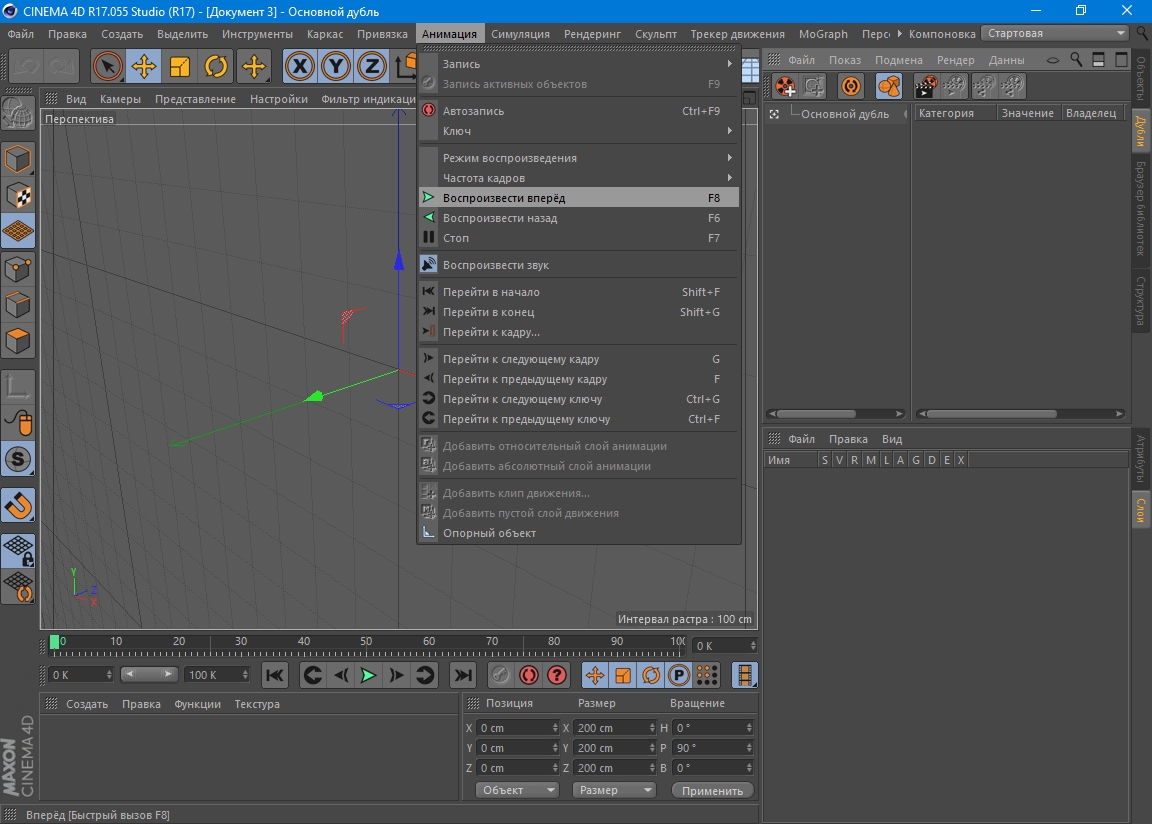
Task: Click the Go to Start playback button
Action: tap(275, 675)
